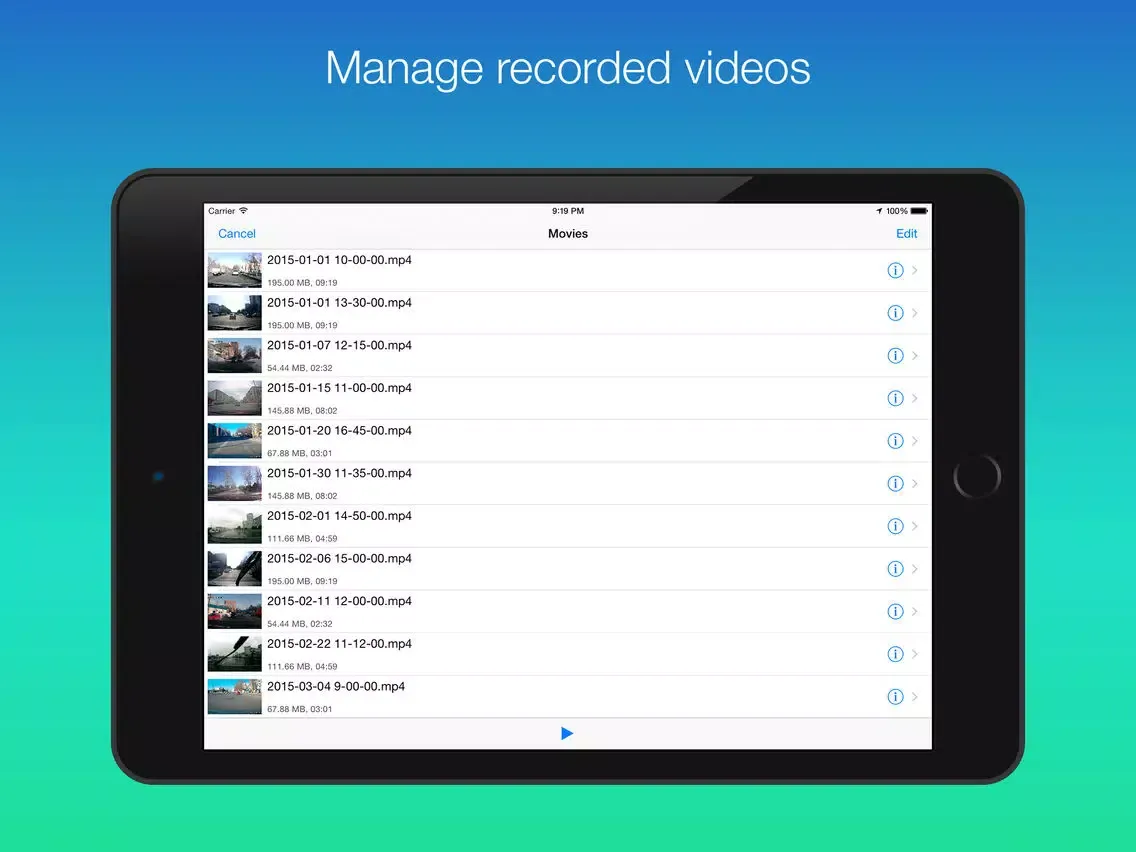Viewport: 1136px width, 852px height.
Task: Show details icon for 2015-01-15 11-00-00.mp4
Action: click(x=895, y=399)
